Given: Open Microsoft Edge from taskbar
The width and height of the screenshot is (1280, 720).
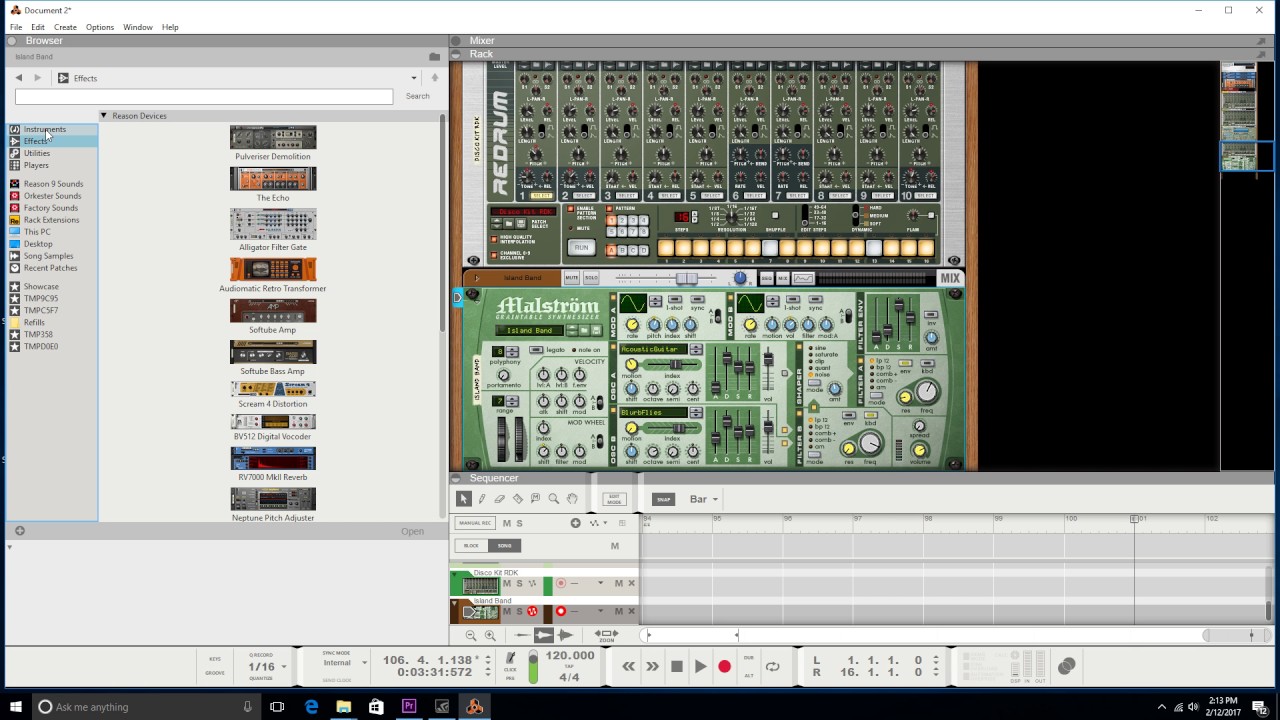Looking at the screenshot, I should point(311,707).
